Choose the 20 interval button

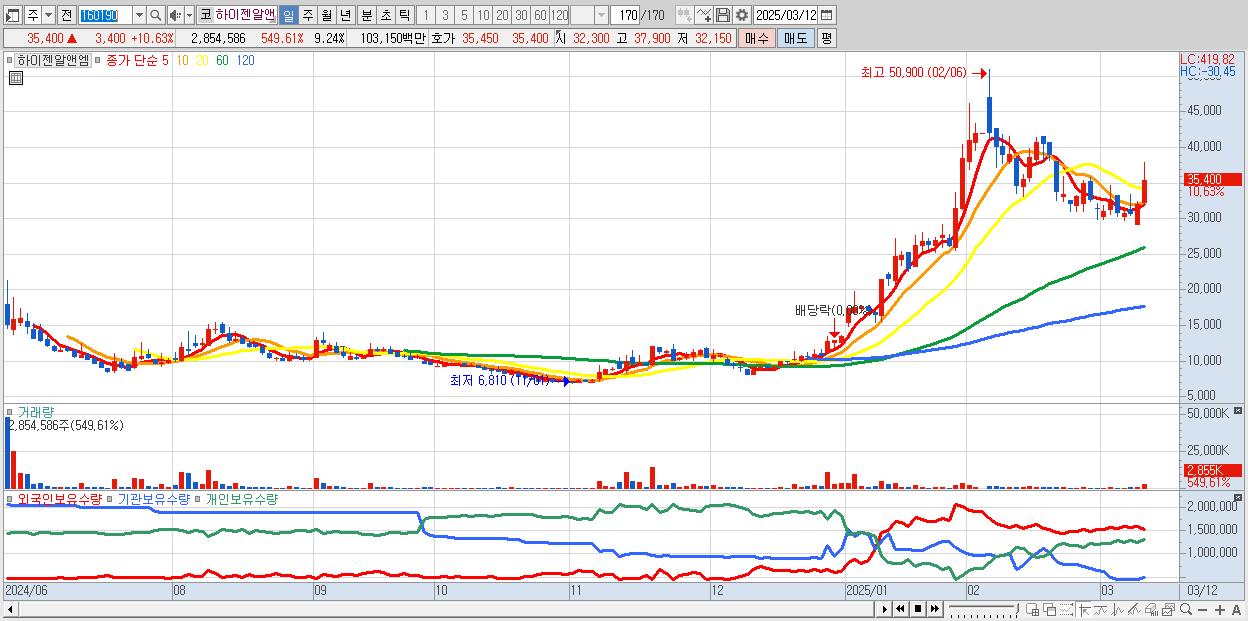point(502,15)
